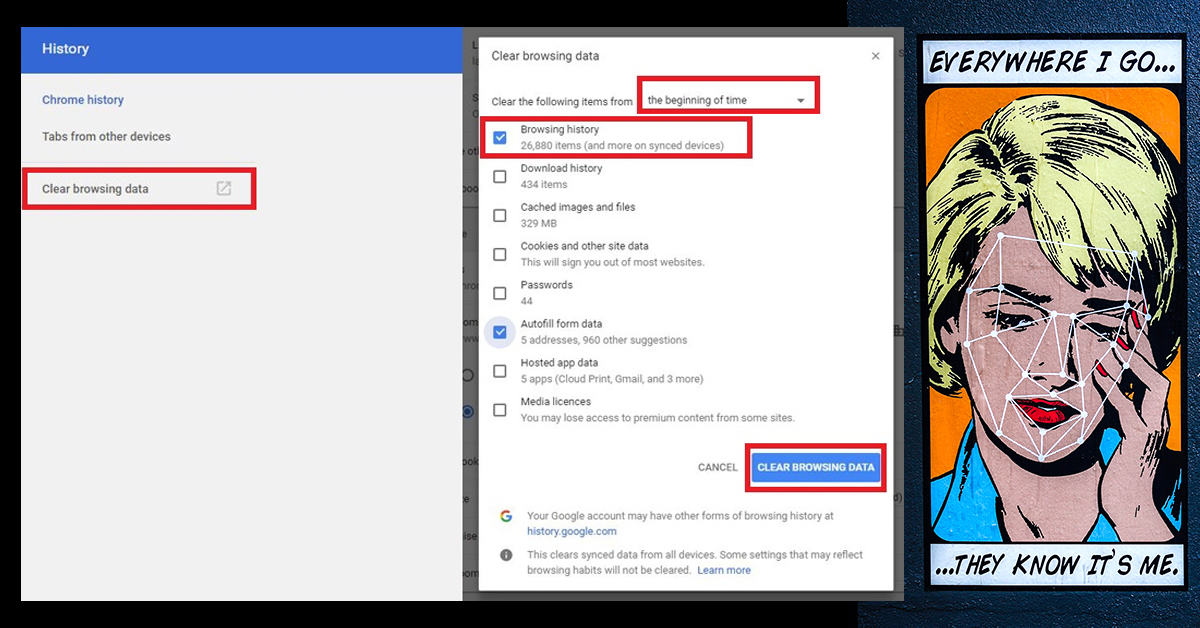Click the comic face artwork image
This screenshot has height=628, width=1200.
pyautogui.click(x=1056, y=313)
